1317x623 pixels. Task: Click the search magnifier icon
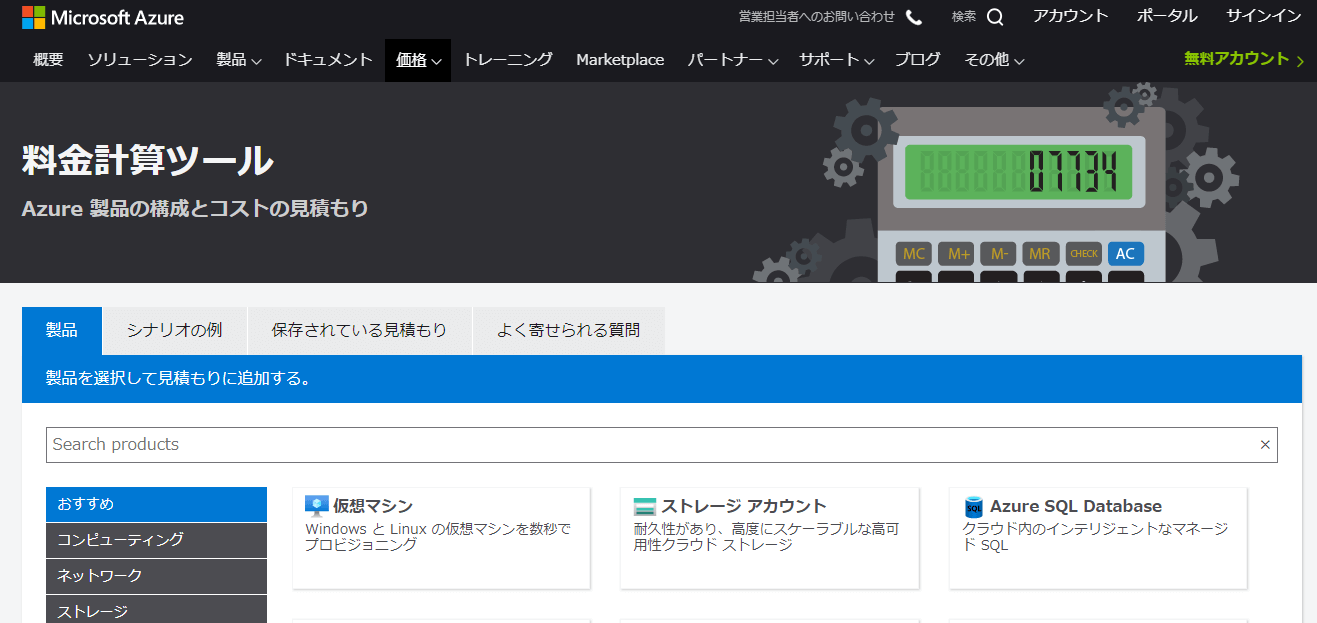tap(995, 17)
